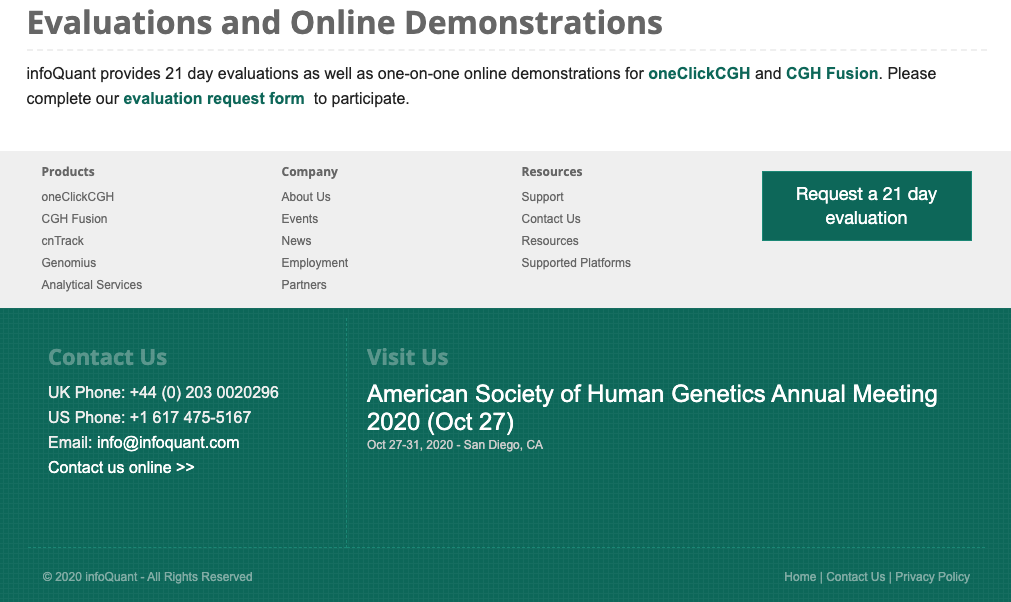View the Employment page link
Image resolution: width=1011 pixels, height=602 pixels.
click(314, 263)
